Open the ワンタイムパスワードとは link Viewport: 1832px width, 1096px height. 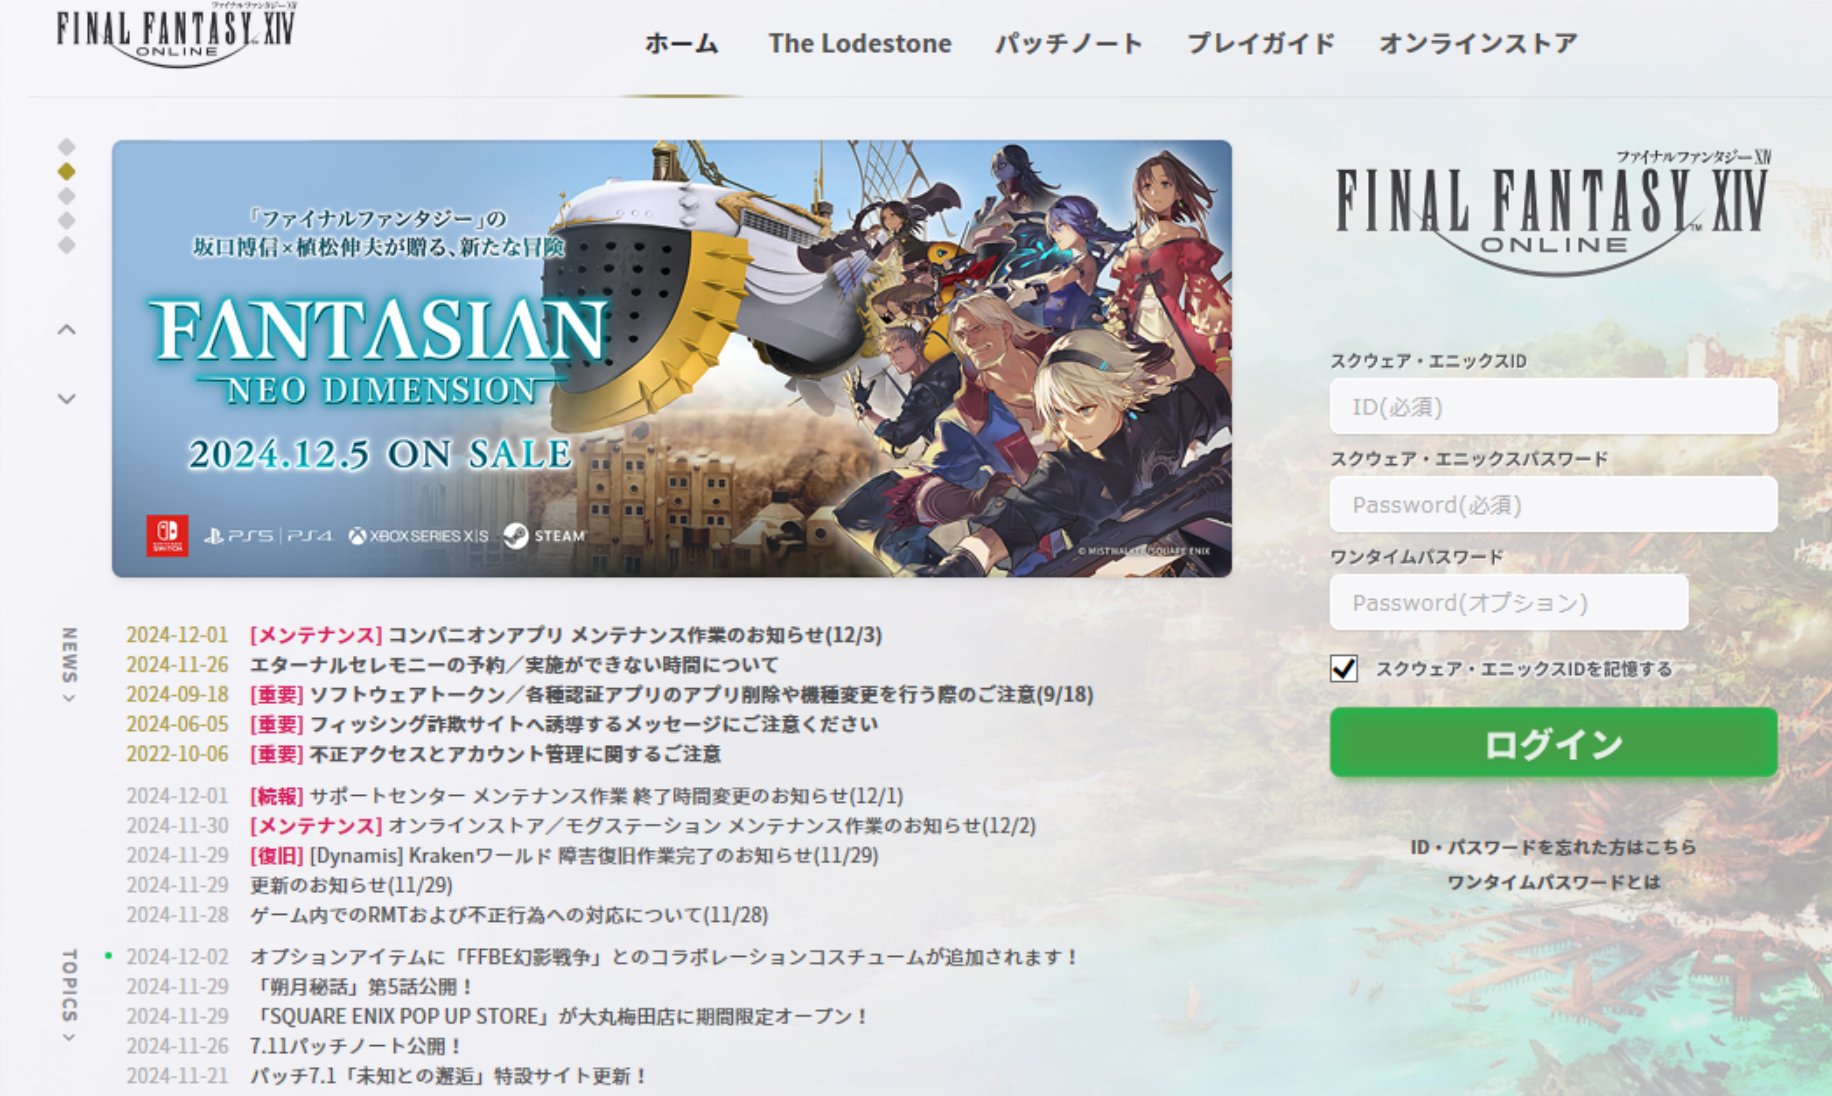pyautogui.click(x=1553, y=882)
